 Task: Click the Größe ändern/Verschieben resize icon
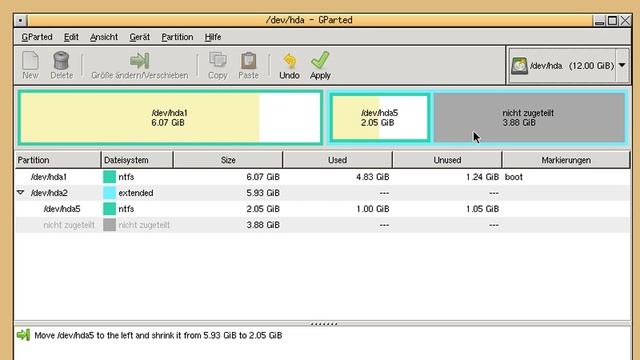tap(140, 60)
